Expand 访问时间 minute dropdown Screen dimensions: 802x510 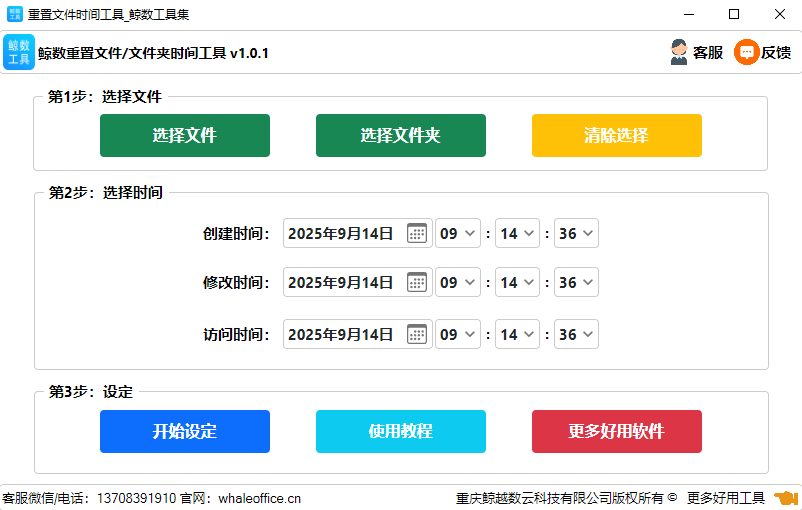click(517, 335)
